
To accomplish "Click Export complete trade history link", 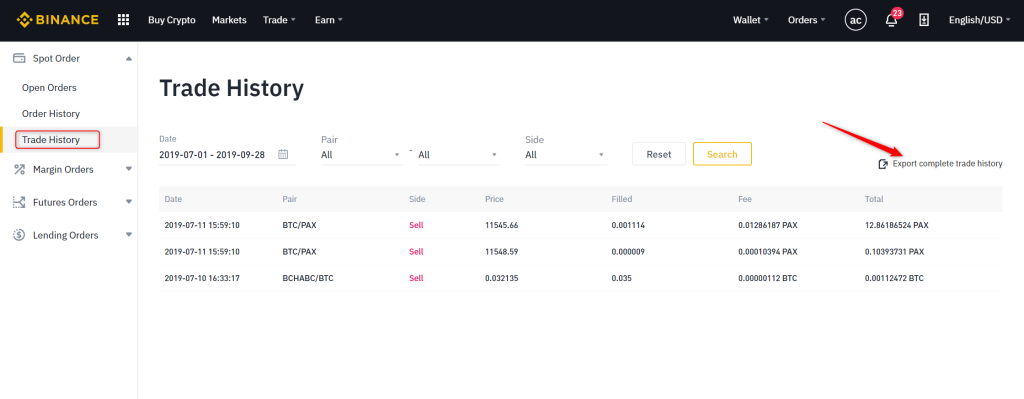I will 947,164.
